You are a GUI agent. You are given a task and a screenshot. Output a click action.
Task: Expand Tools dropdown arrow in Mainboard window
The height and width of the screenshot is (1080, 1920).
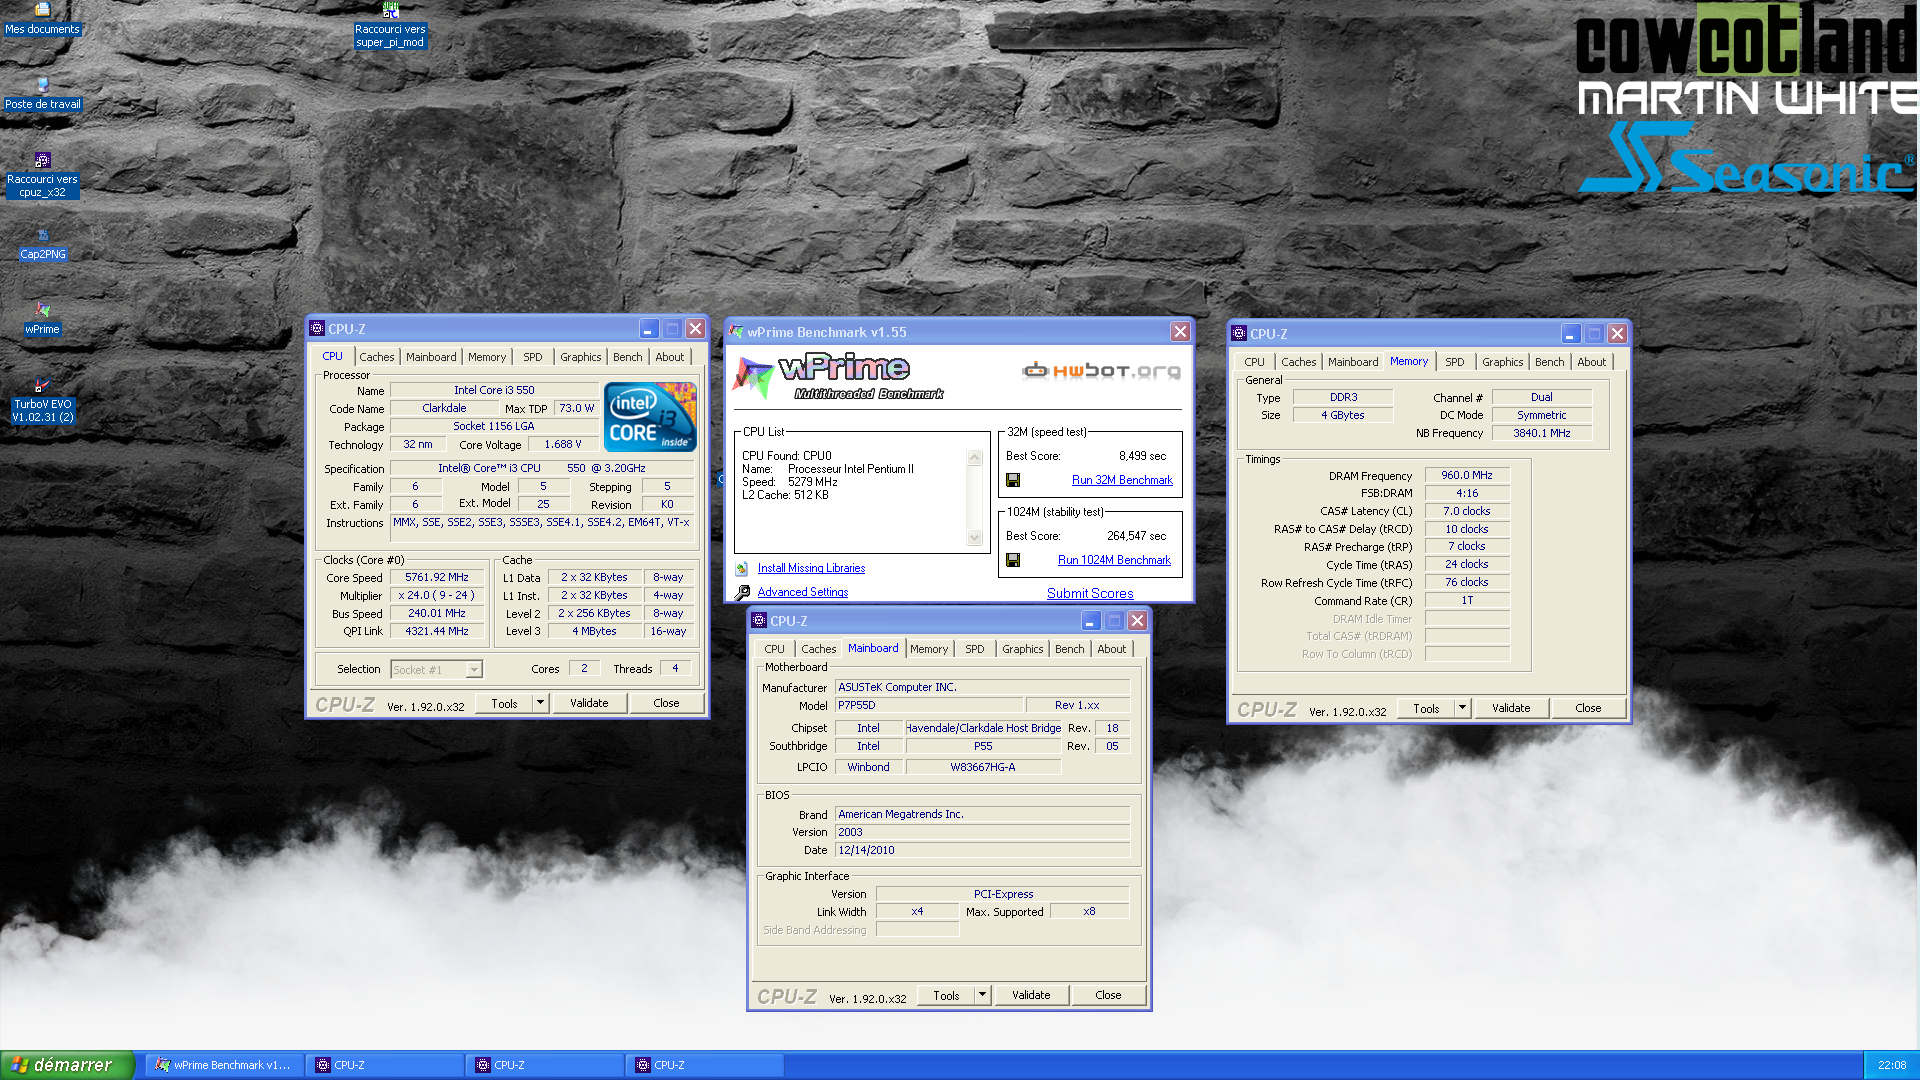(x=982, y=995)
